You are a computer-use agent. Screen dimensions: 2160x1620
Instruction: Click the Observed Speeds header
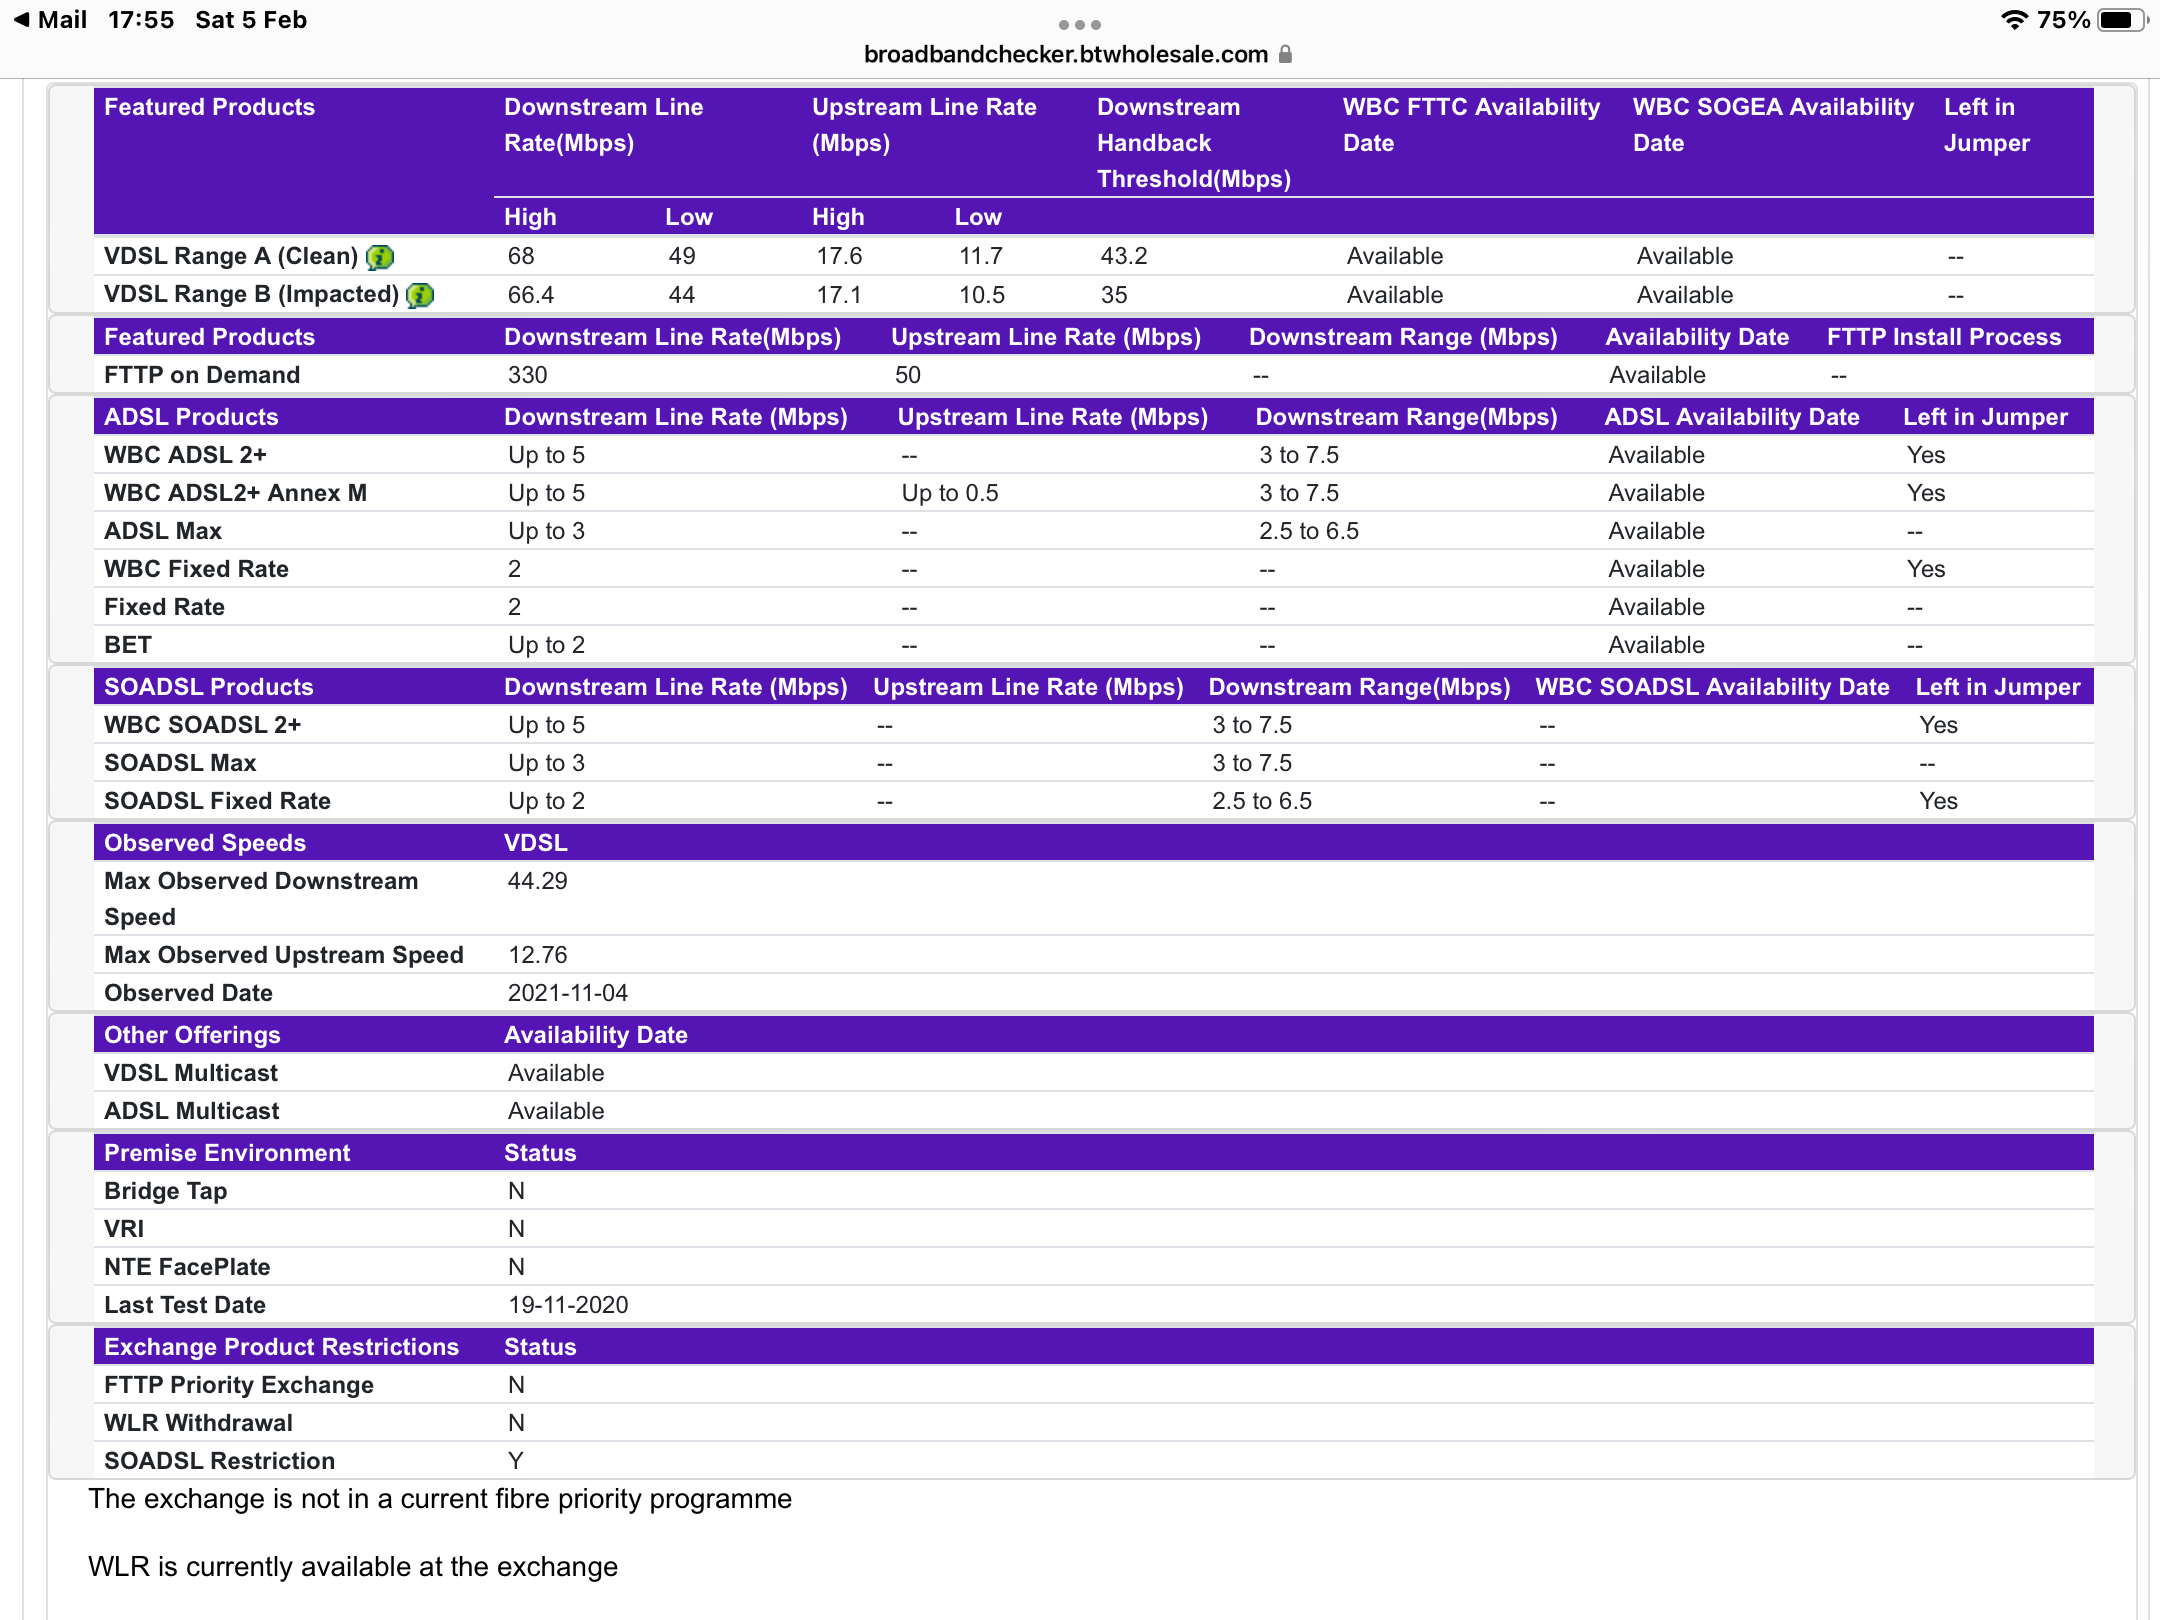tap(205, 843)
